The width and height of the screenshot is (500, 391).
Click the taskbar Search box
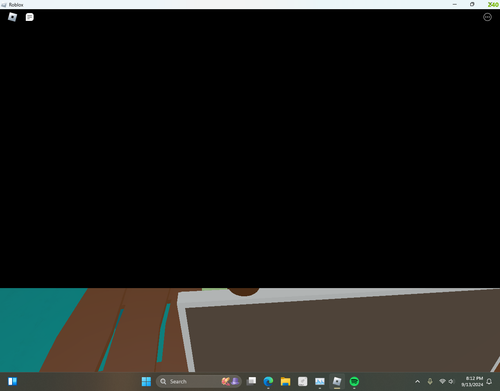click(199, 381)
